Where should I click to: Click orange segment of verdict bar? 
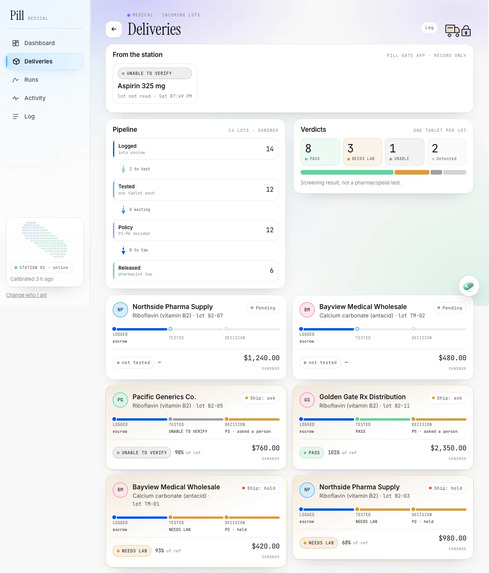tap(412, 172)
